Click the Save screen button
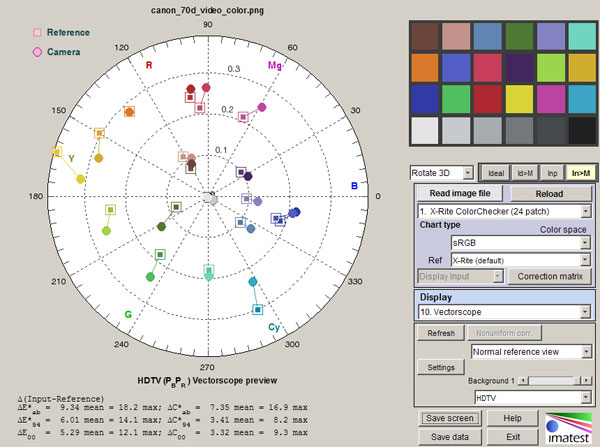 450,418
